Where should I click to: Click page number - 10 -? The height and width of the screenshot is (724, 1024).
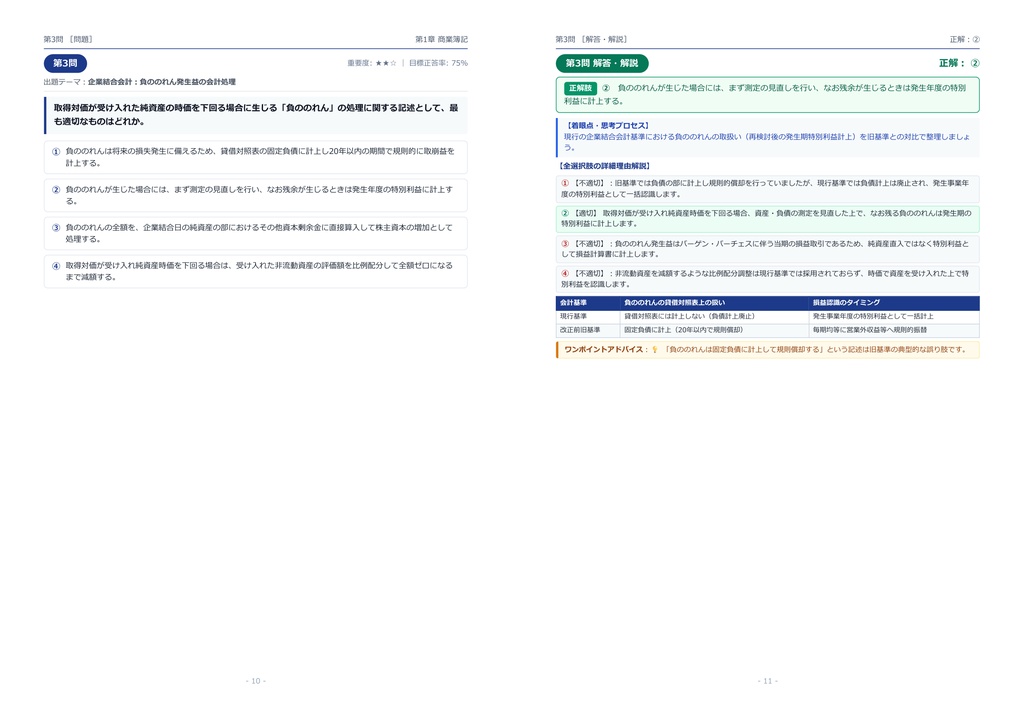[x=255, y=681]
